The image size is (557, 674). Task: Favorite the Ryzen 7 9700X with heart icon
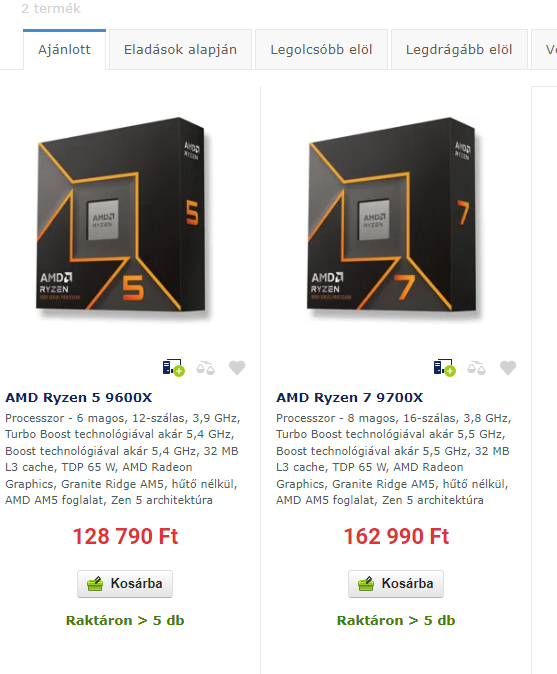508,368
